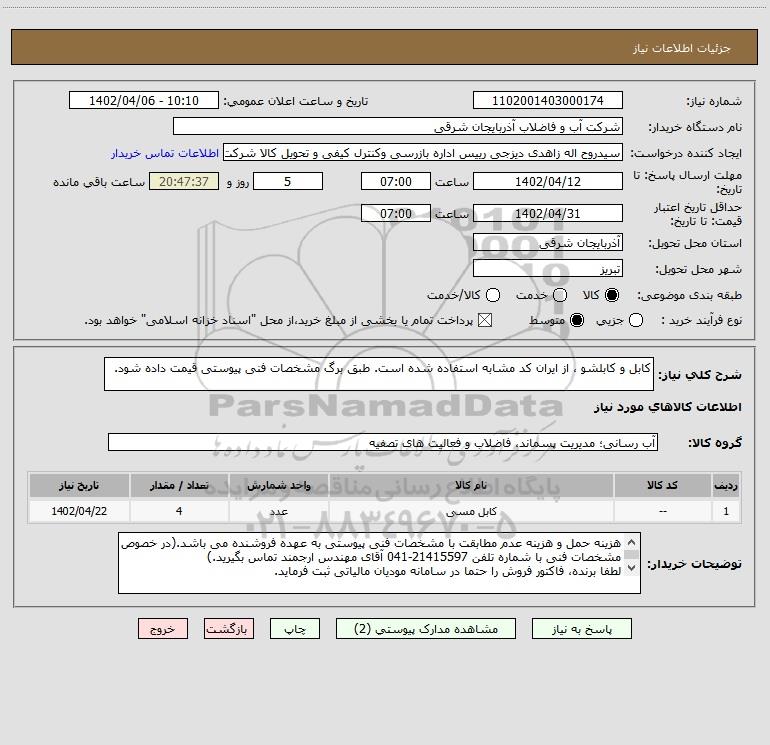This screenshot has height=745, width=770.
Task: Click the جزئیات اطلاعات نیاز header title
Action: tap(682, 48)
